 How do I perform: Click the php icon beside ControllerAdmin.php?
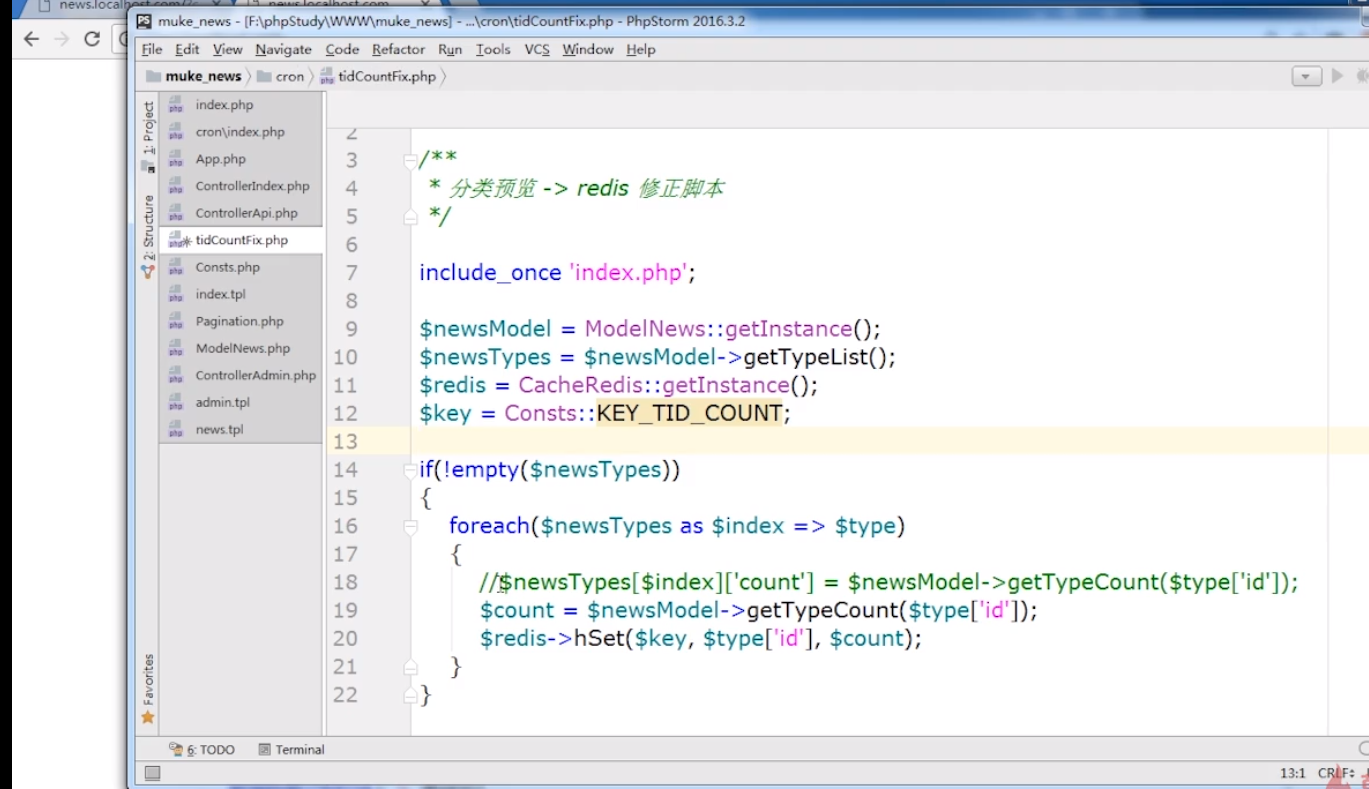pos(176,375)
